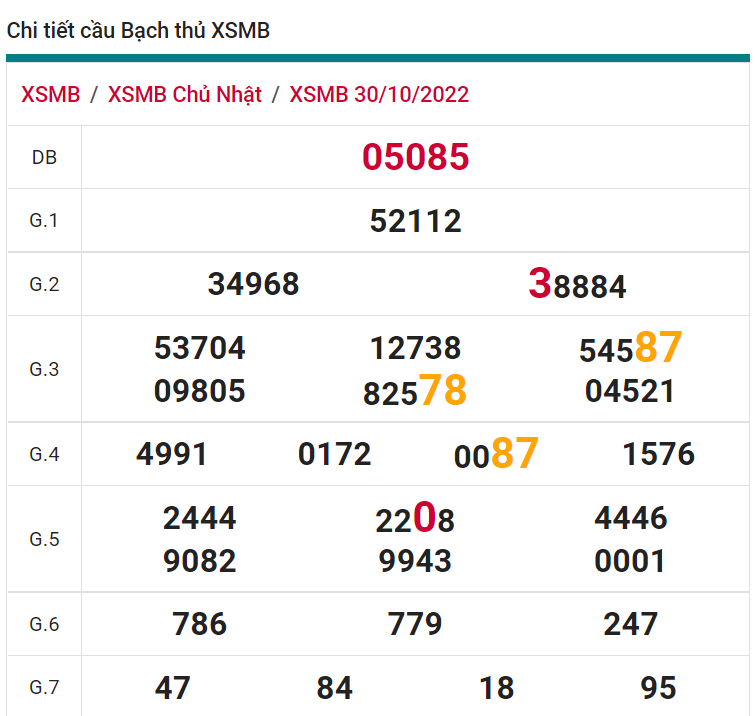This screenshot has height=716, width=755.
Task: Select the G.5 number 2444
Action: click(x=199, y=519)
